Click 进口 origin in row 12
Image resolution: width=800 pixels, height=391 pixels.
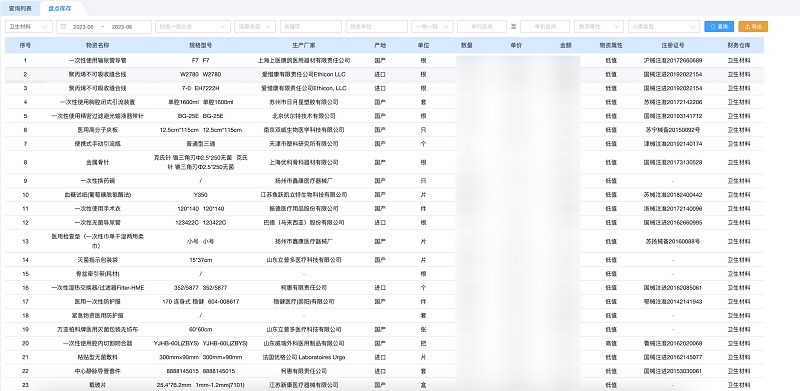pyautogui.click(x=380, y=223)
